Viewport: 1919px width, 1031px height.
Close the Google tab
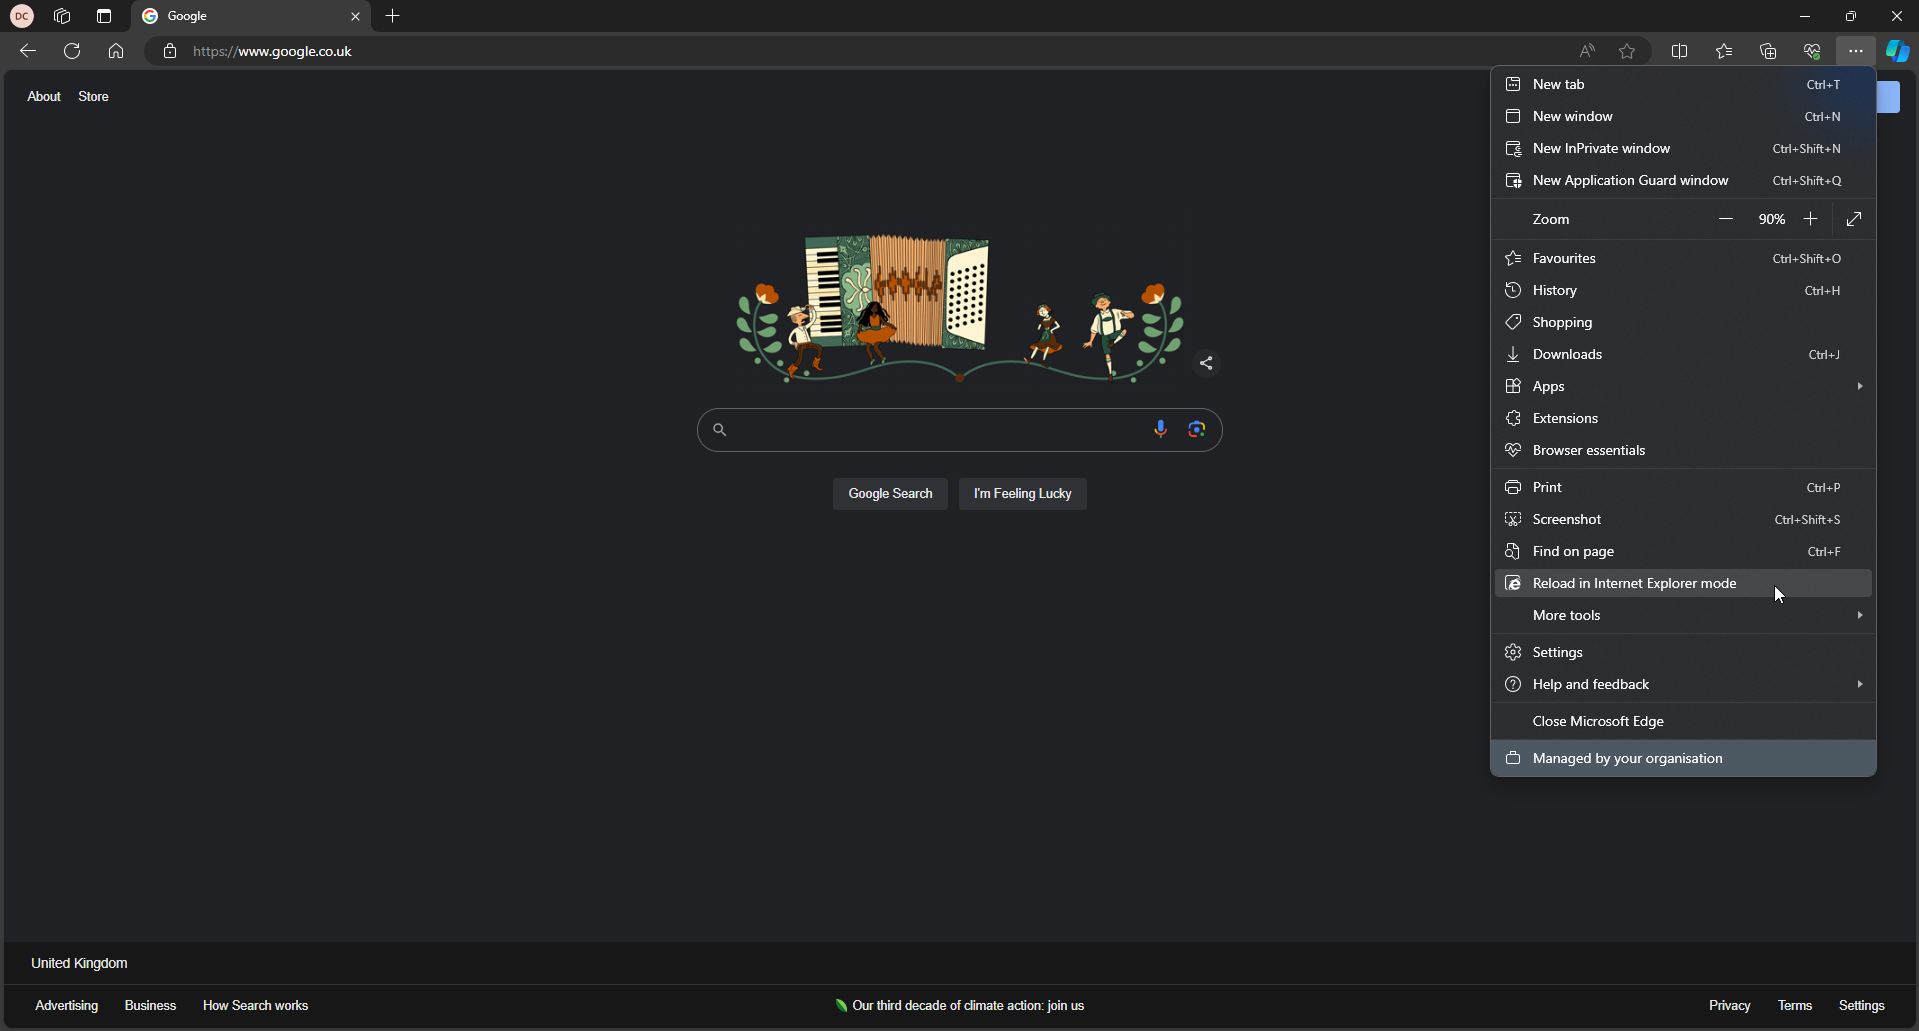click(x=355, y=17)
